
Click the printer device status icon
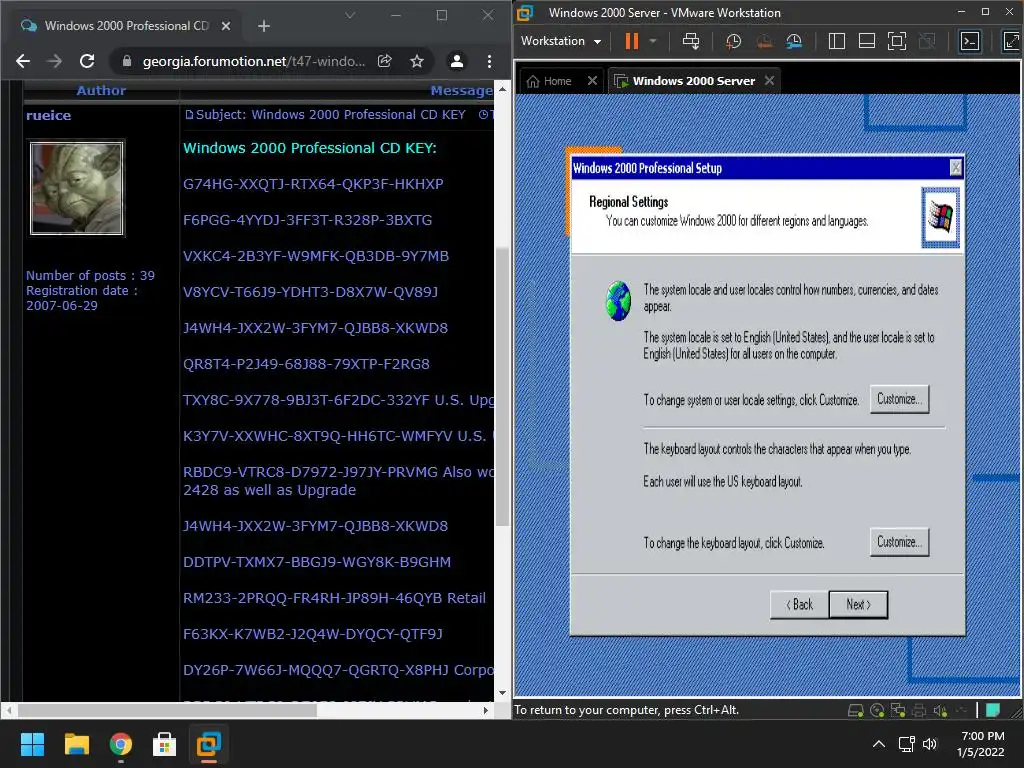point(920,710)
